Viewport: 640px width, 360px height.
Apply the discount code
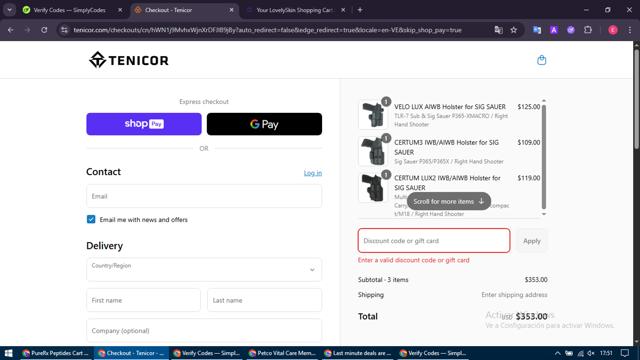[x=532, y=241]
